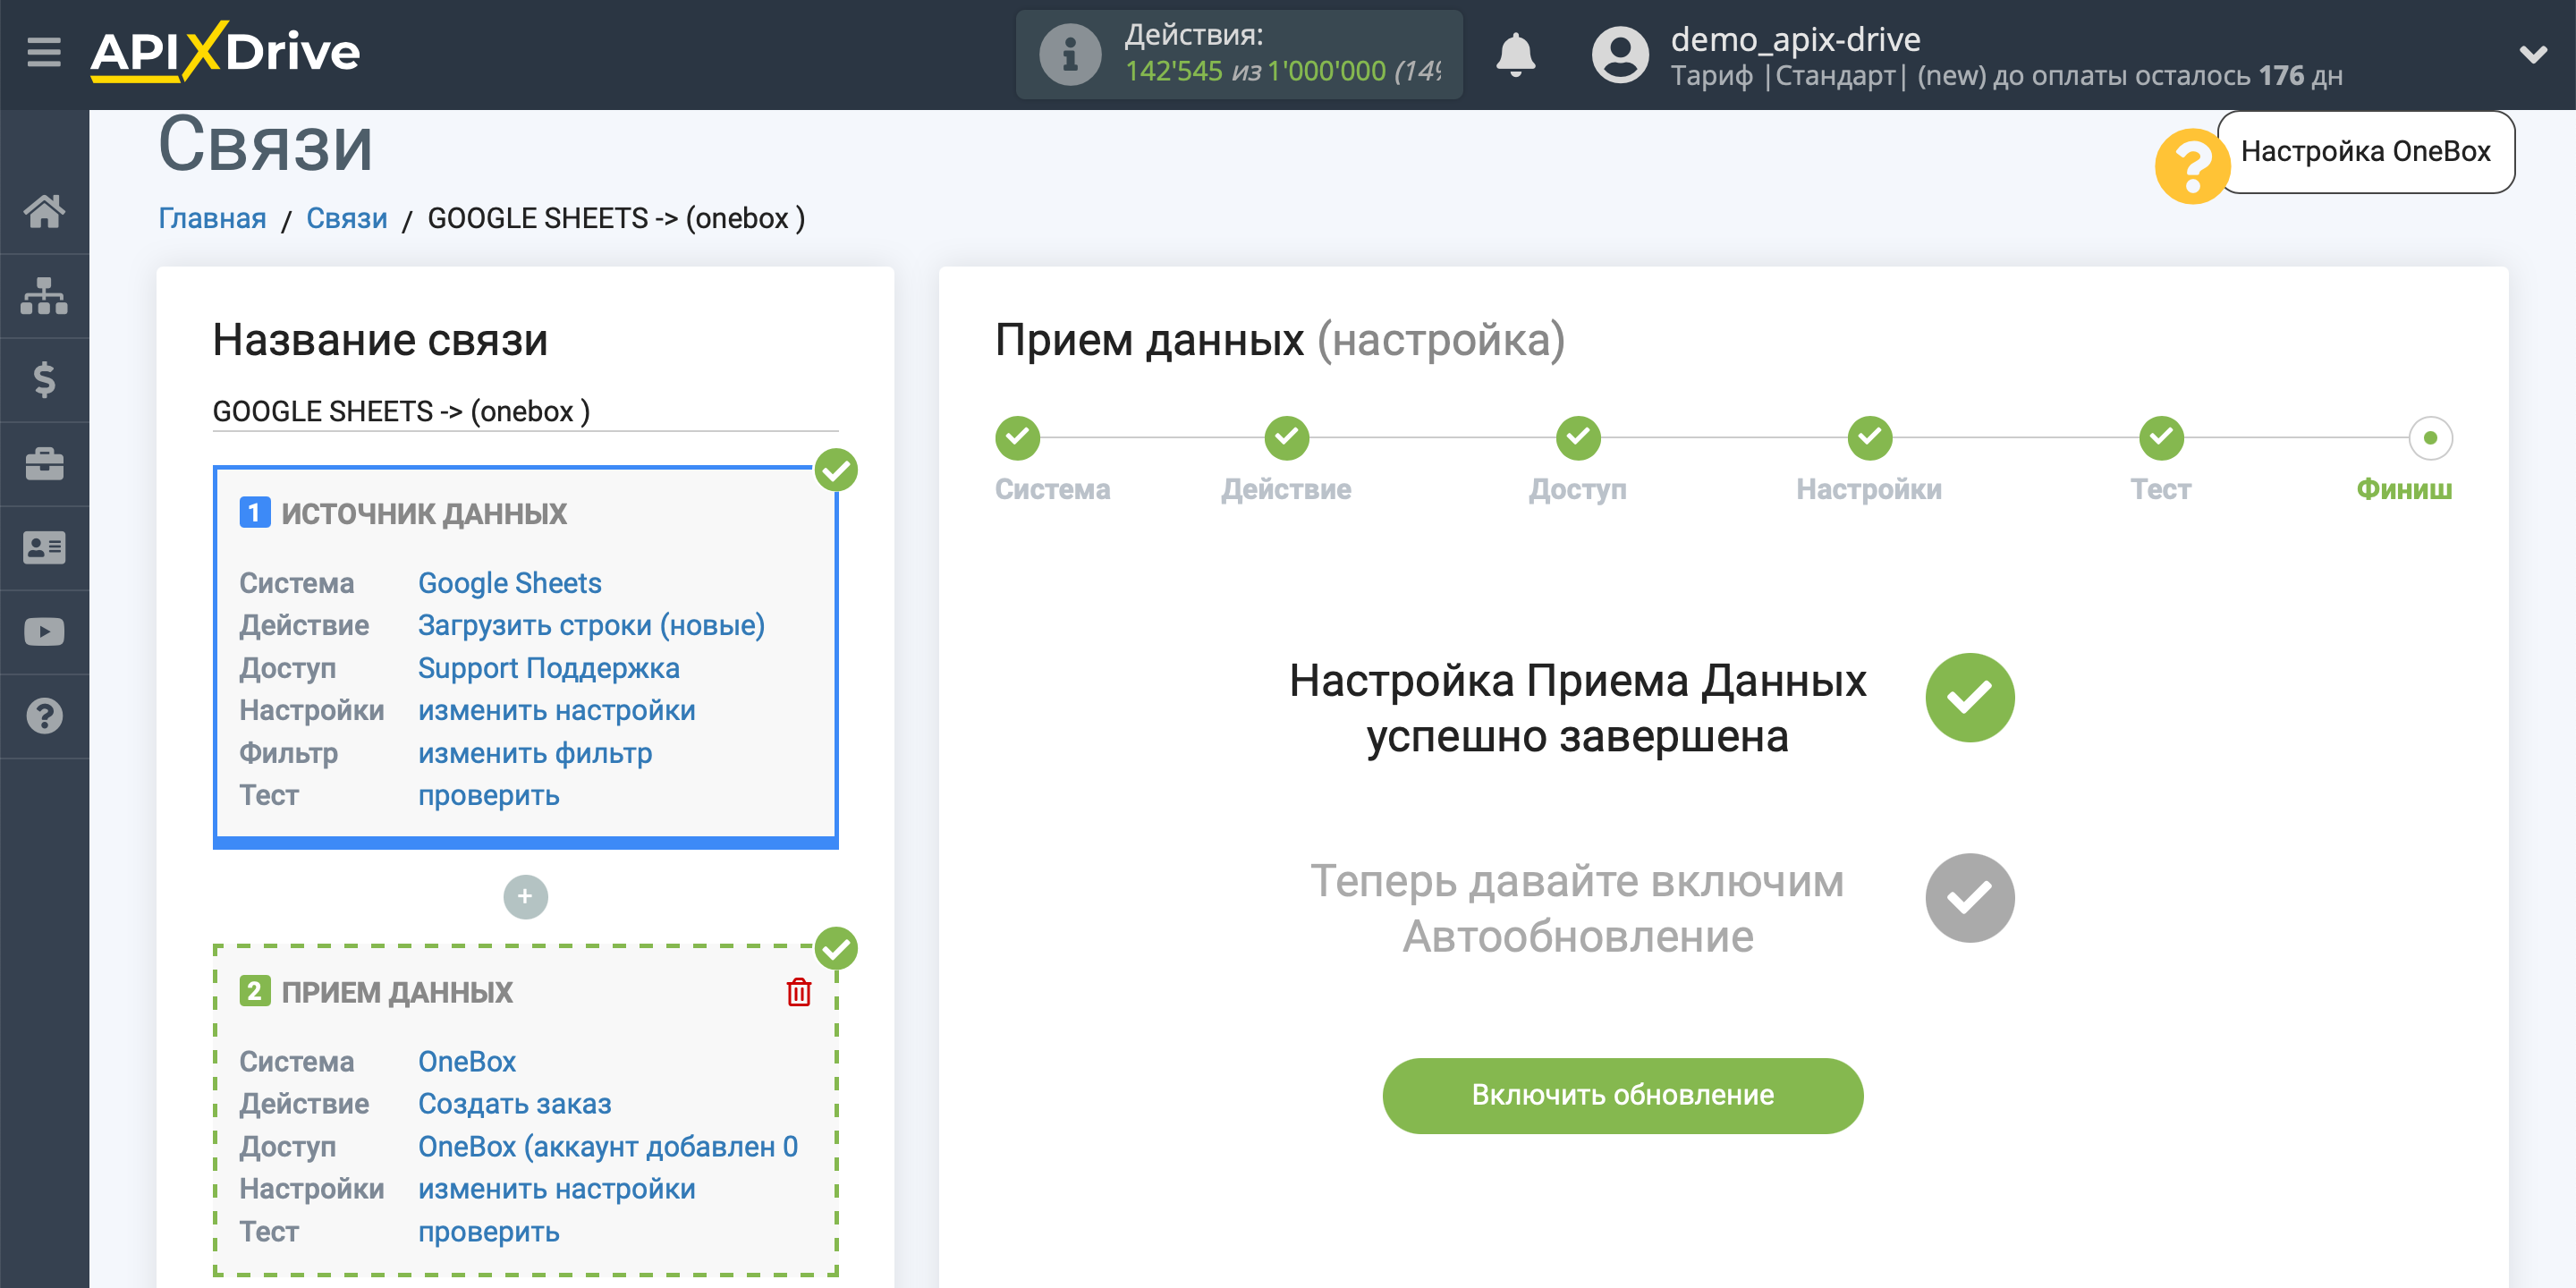Screen dimensions: 2576x1288
Task: Click Включить обновление button
Action: [x=1622, y=1095]
